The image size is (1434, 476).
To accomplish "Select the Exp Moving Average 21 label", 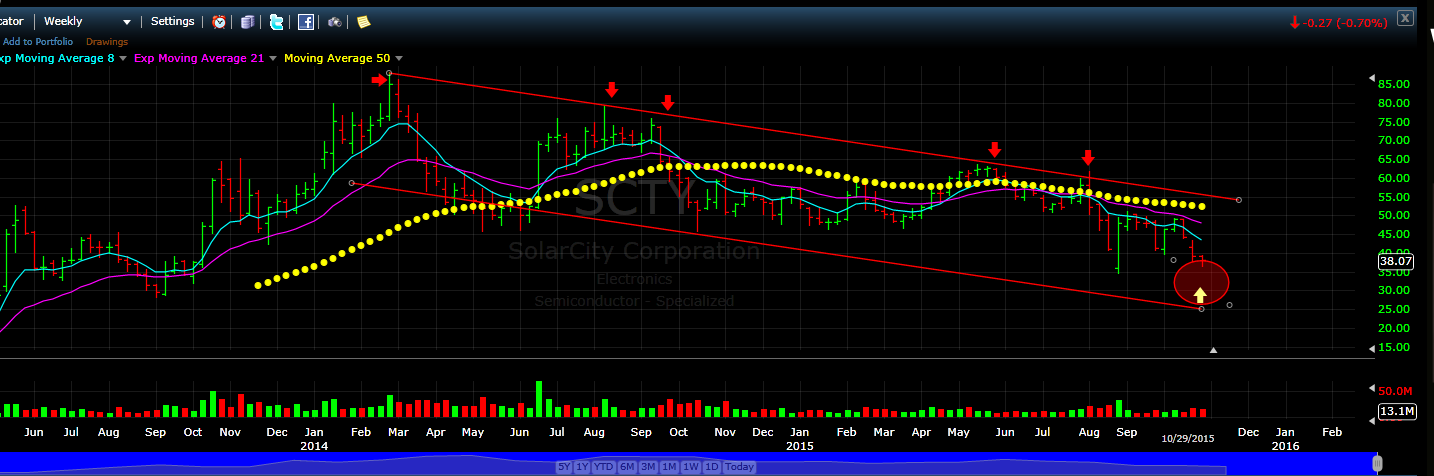I will point(200,59).
